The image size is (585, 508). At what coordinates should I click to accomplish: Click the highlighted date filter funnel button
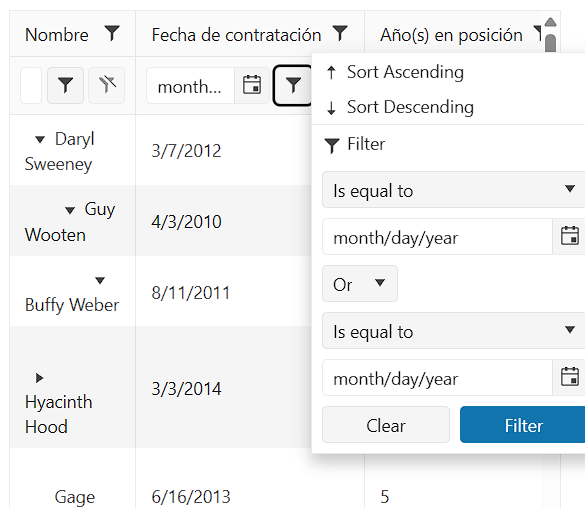click(x=293, y=85)
